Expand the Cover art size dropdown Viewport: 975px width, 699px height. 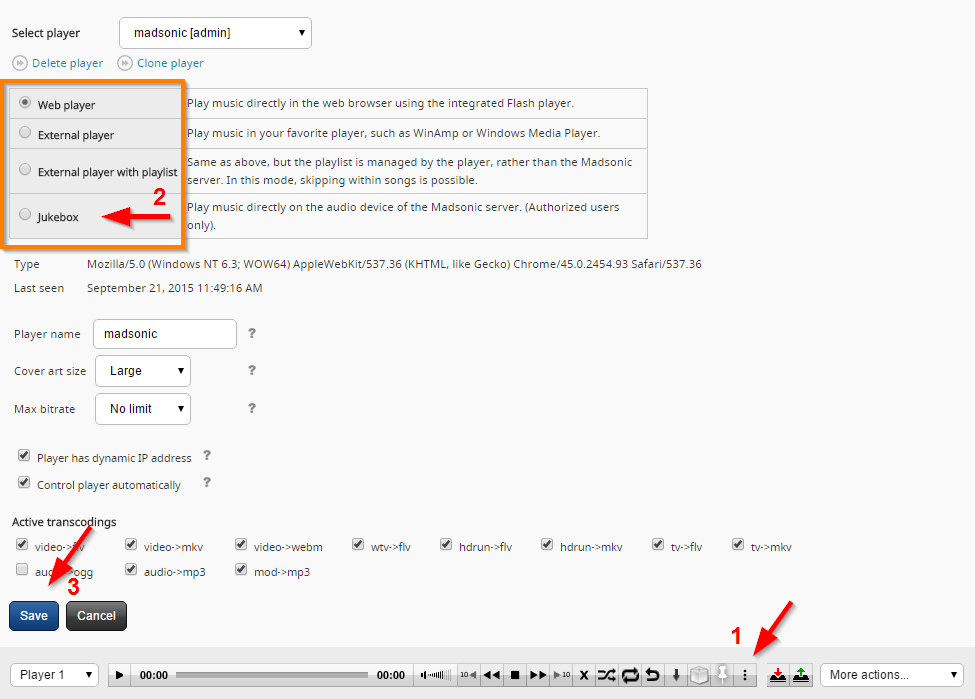click(142, 371)
